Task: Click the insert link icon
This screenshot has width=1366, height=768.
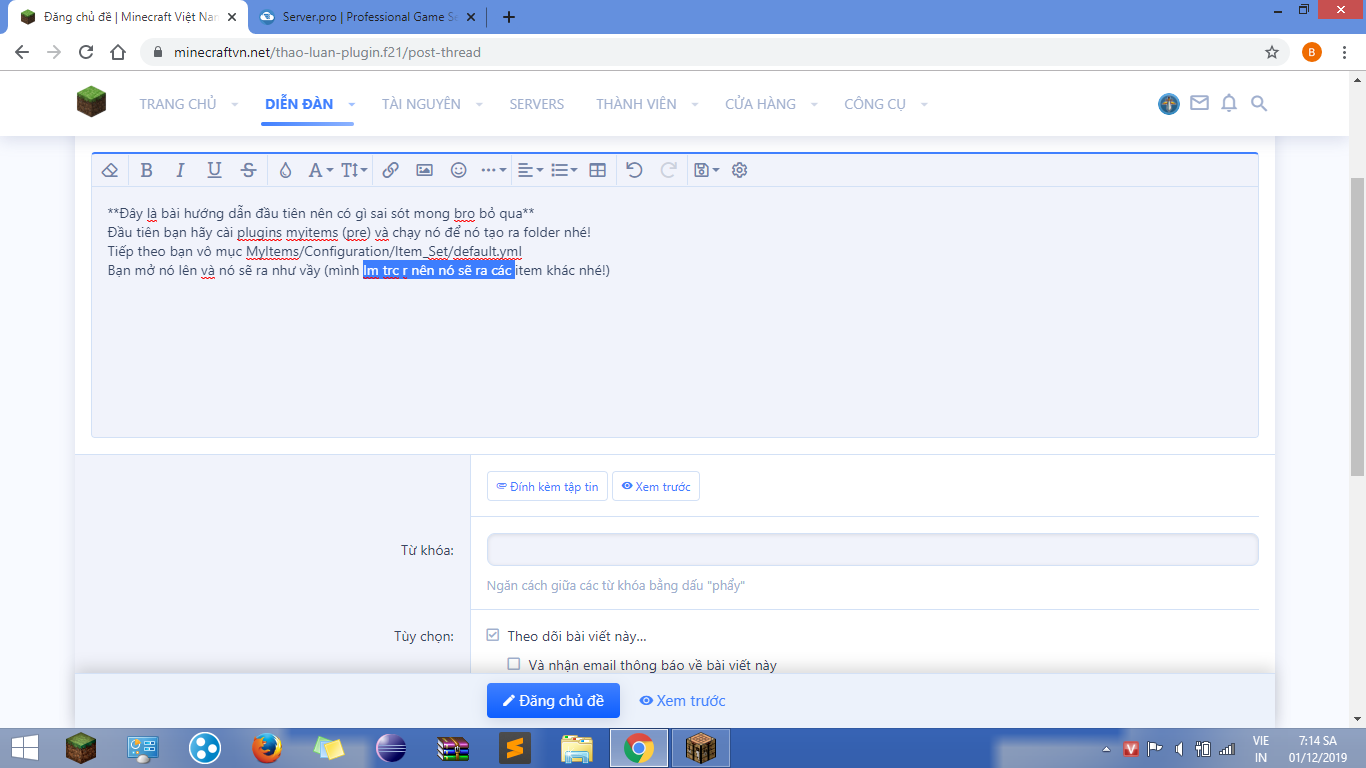Action: click(x=391, y=170)
